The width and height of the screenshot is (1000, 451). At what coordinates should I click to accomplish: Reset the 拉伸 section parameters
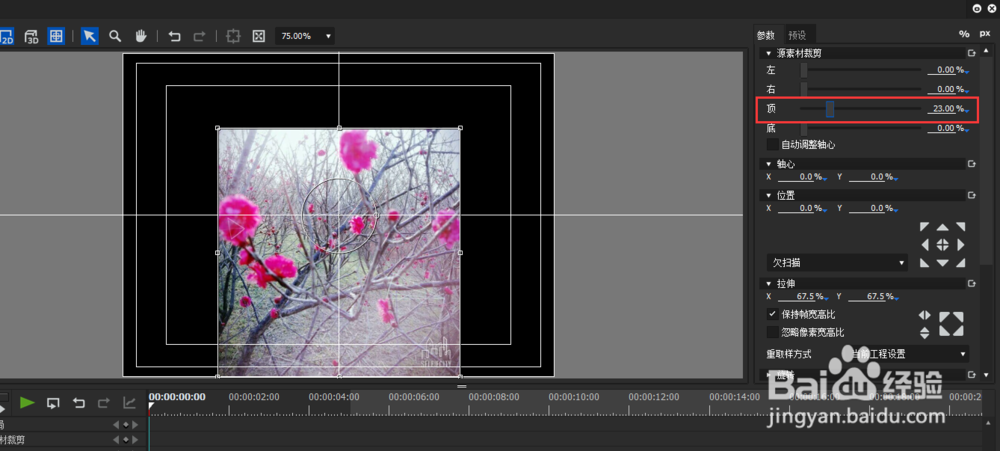(x=971, y=283)
